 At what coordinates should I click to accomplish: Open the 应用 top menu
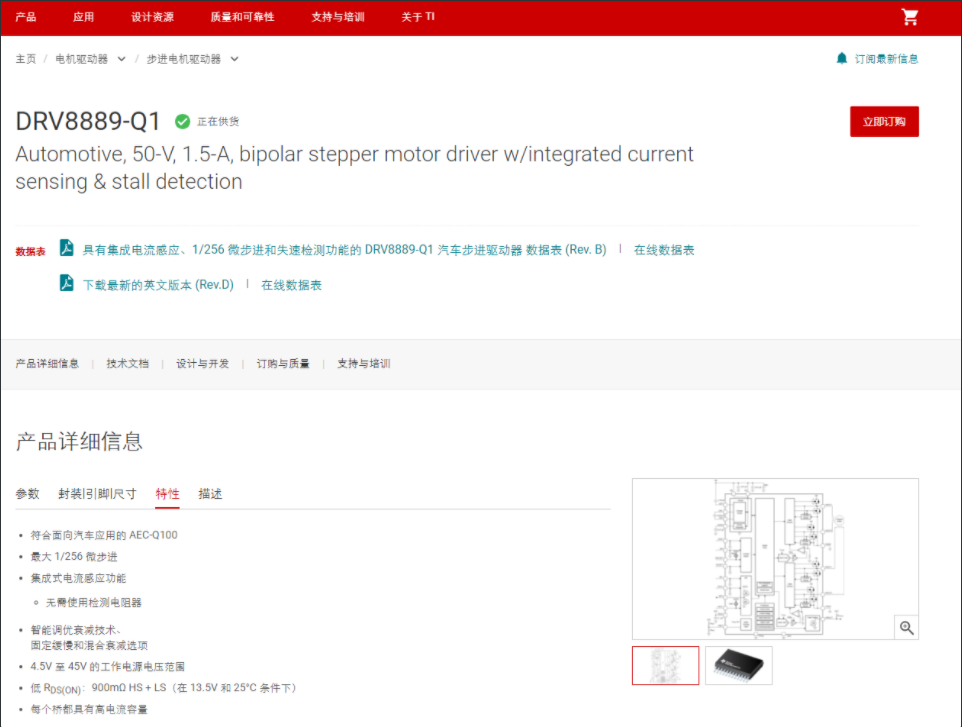[x=83, y=17]
